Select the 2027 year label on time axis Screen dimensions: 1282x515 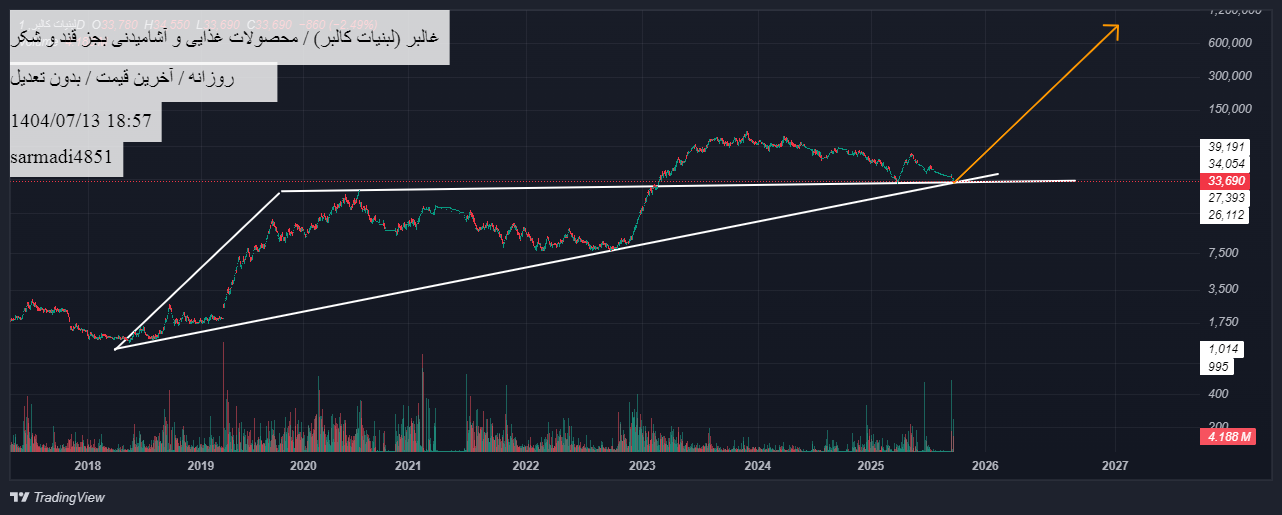[x=1115, y=465]
